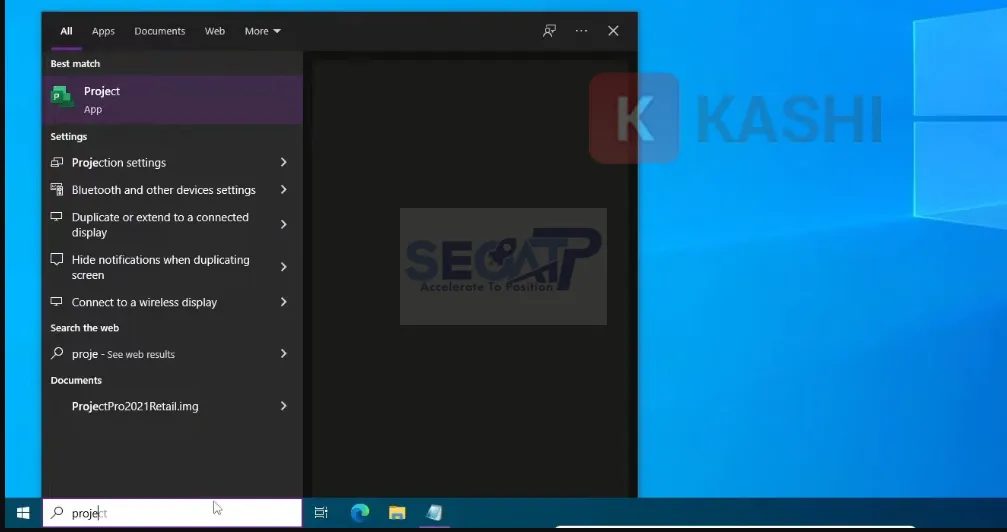Expand Duplicate or extend display arrow
Screen dimensions: 1007x532
point(283,224)
